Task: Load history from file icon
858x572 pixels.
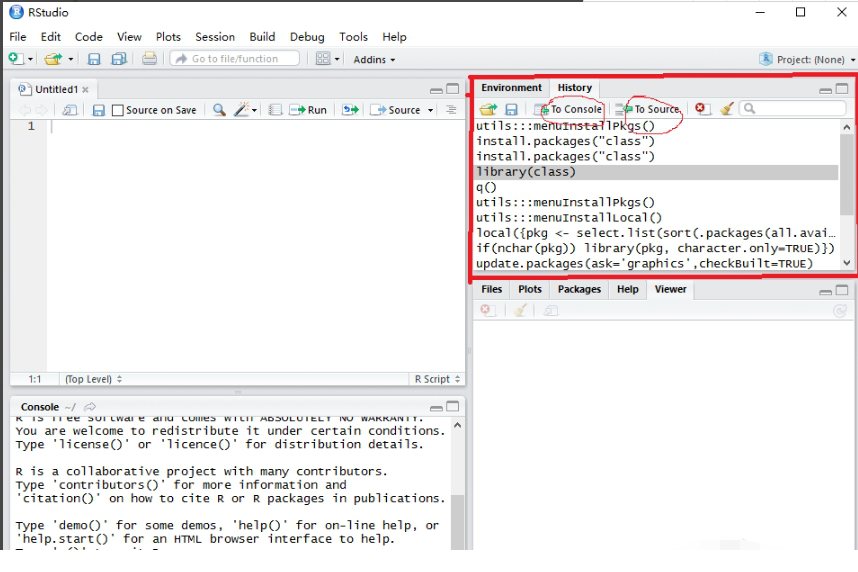Action: [488, 109]
